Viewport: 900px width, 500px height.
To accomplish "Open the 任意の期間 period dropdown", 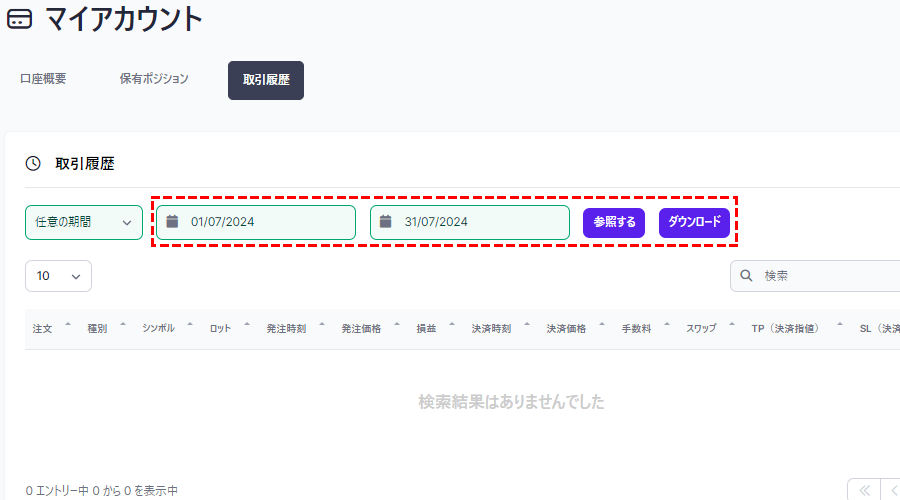I will click(x=84, y=222).
